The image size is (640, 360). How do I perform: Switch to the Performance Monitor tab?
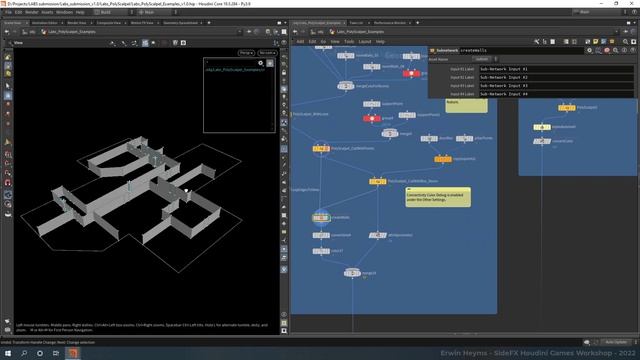pyautogui.click(x=389, y=23)
